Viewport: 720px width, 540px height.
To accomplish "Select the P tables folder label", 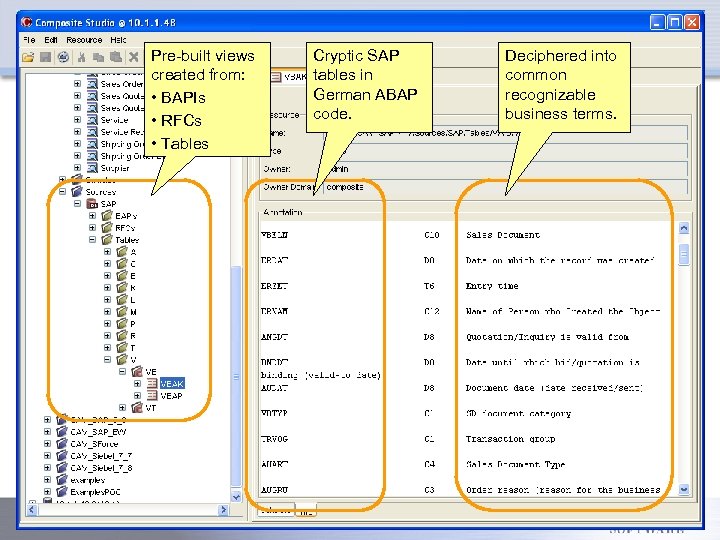I will pos(133,323).
